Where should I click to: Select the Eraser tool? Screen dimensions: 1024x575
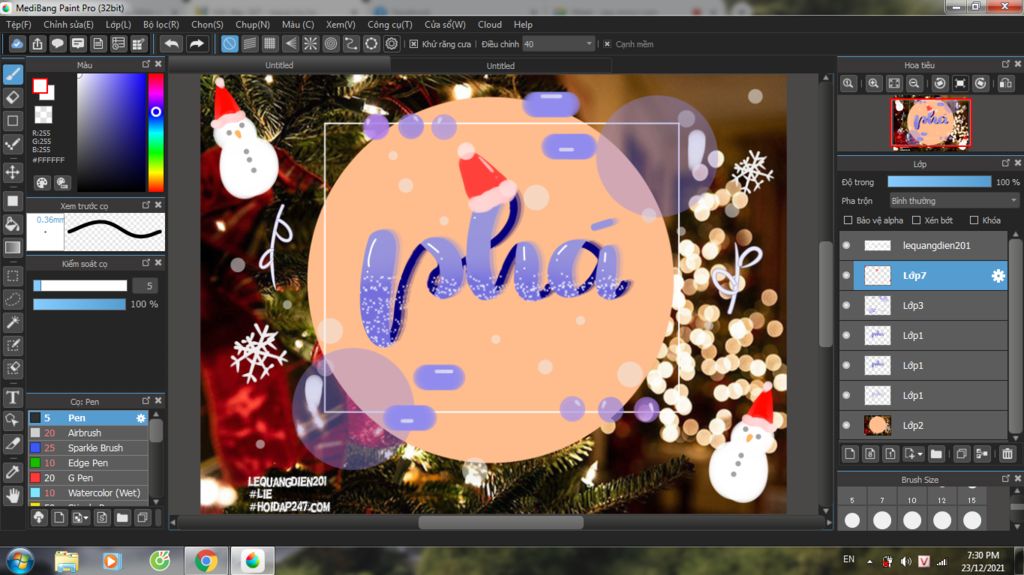tap(13, 97)
